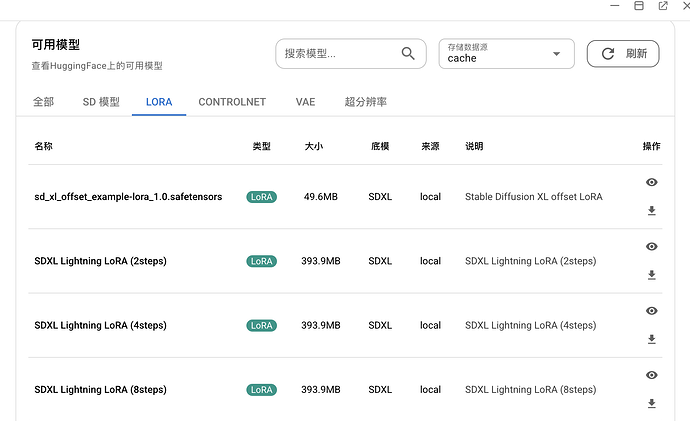Open the VAE tab
This screenshot has height=421, width=690.
[305, 102]
